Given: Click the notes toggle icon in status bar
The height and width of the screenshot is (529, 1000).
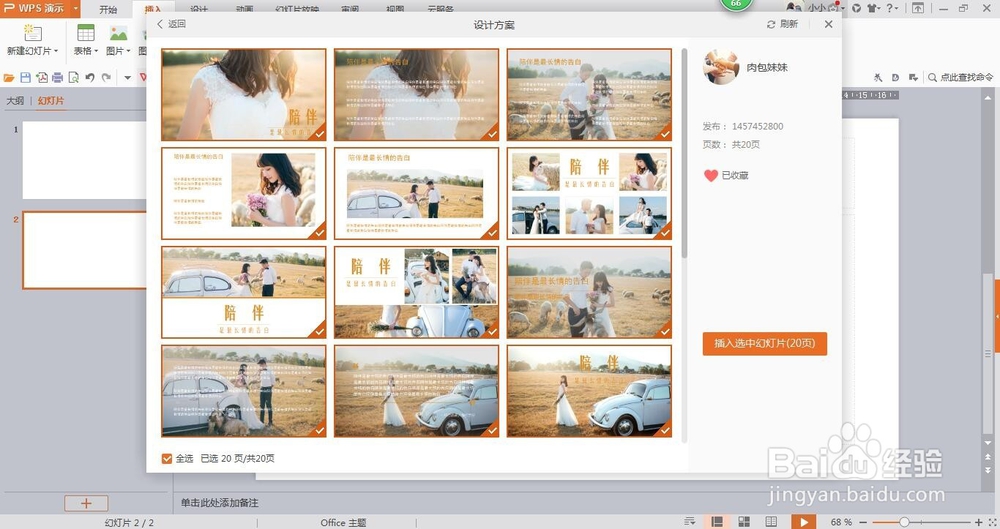Looking at the screenshot, I should point(689,521).
